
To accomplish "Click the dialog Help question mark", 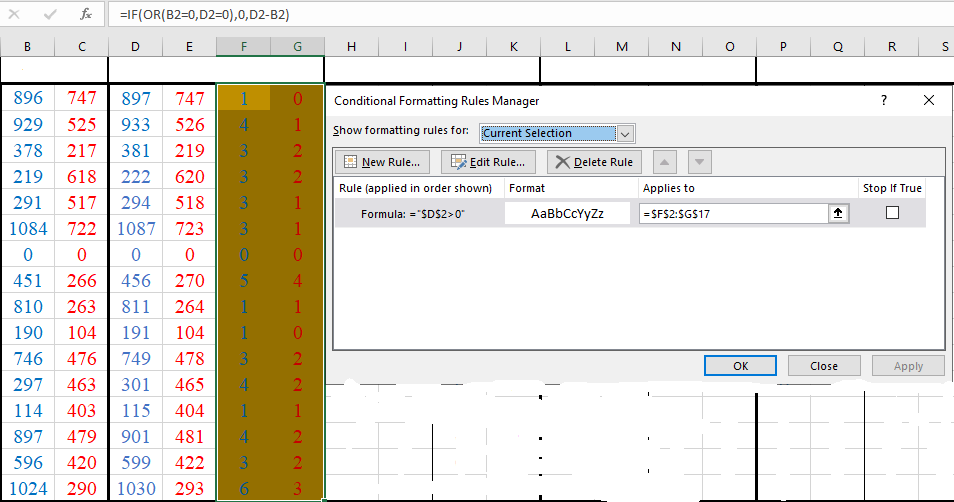I will click(883, 101).
